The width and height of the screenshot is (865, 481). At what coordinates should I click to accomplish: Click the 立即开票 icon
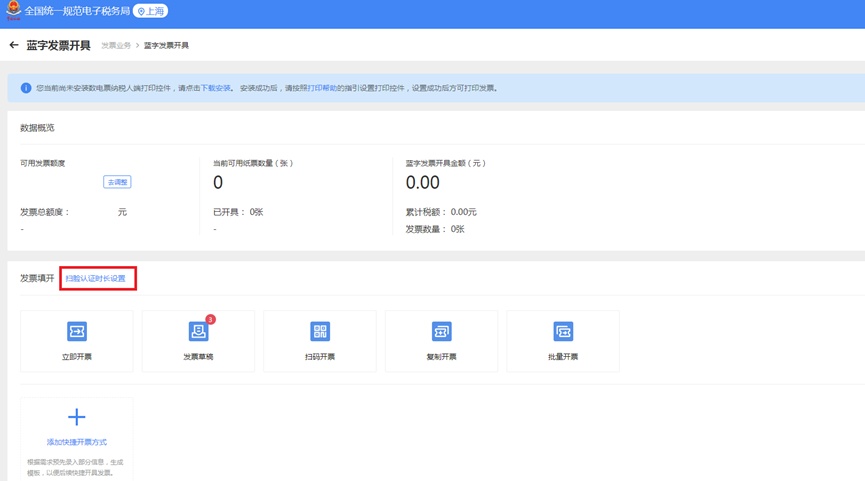(x=77, y=332)
